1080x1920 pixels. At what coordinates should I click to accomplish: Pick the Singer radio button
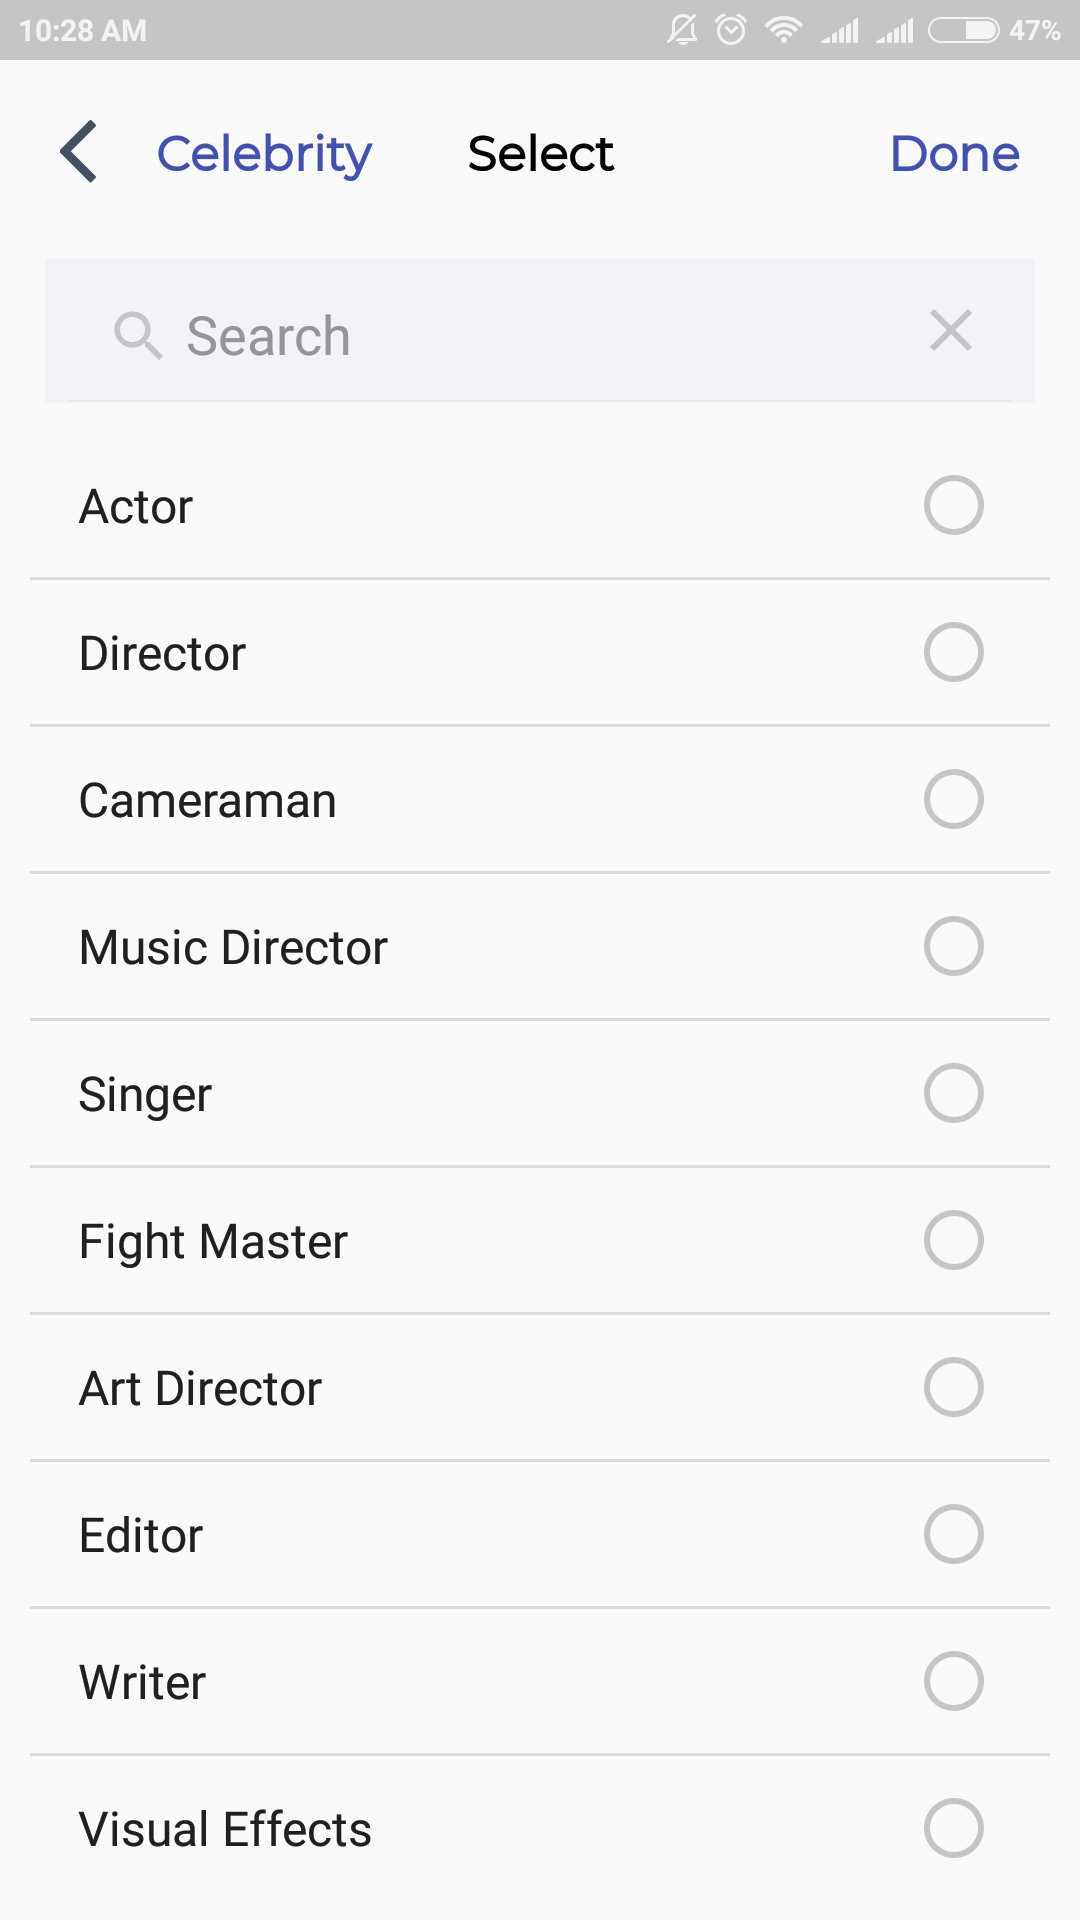[953, 1093]
